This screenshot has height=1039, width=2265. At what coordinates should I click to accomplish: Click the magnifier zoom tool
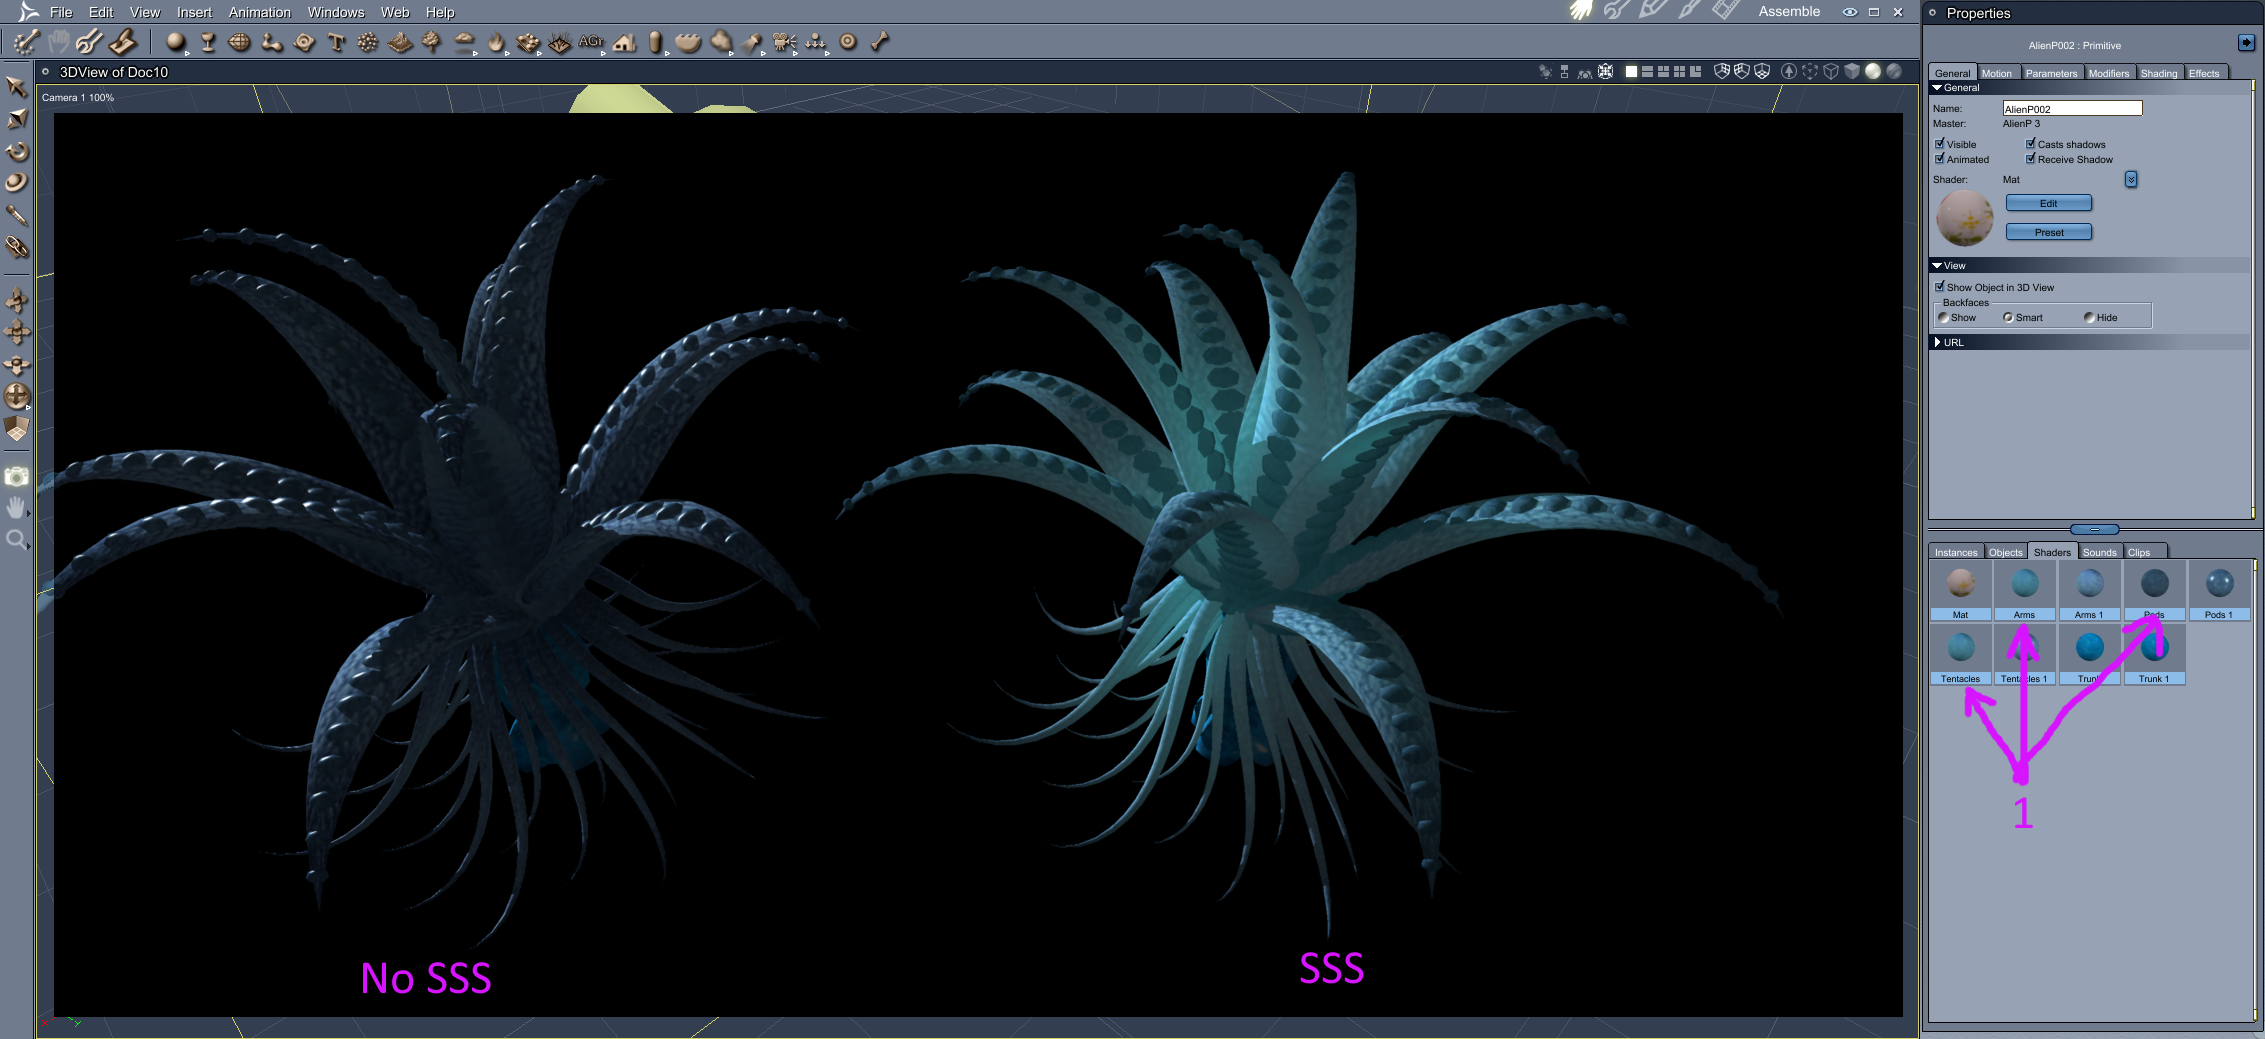tap(17, 541)
